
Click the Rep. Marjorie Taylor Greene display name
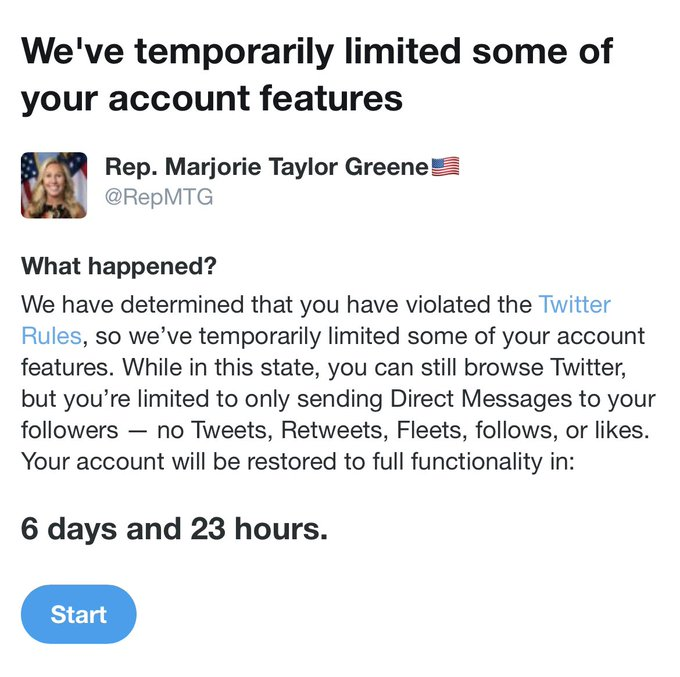click(266, 167)
